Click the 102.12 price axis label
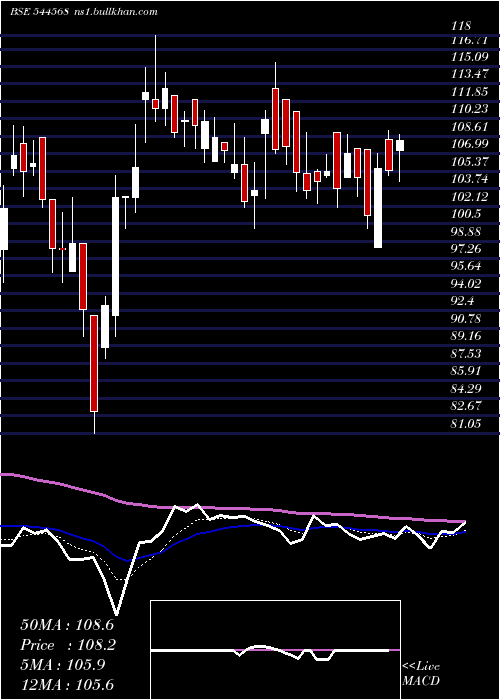The height and width of the screenshot is (700, 500). (x=469, y=196)
